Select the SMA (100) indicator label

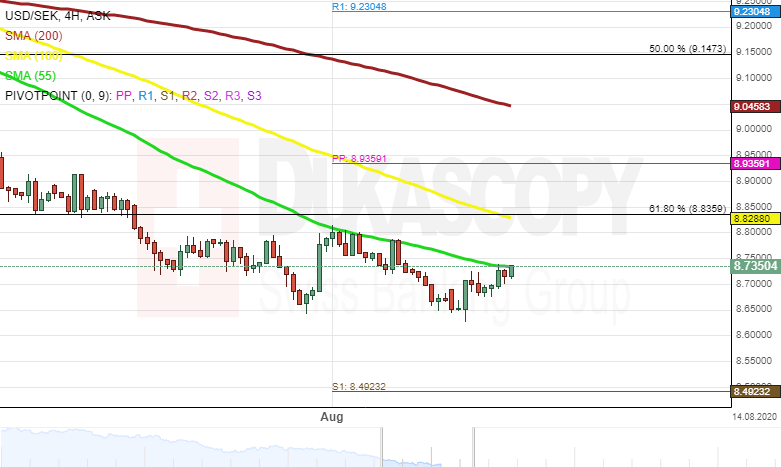pyautogui.click(x=35, y=56)
